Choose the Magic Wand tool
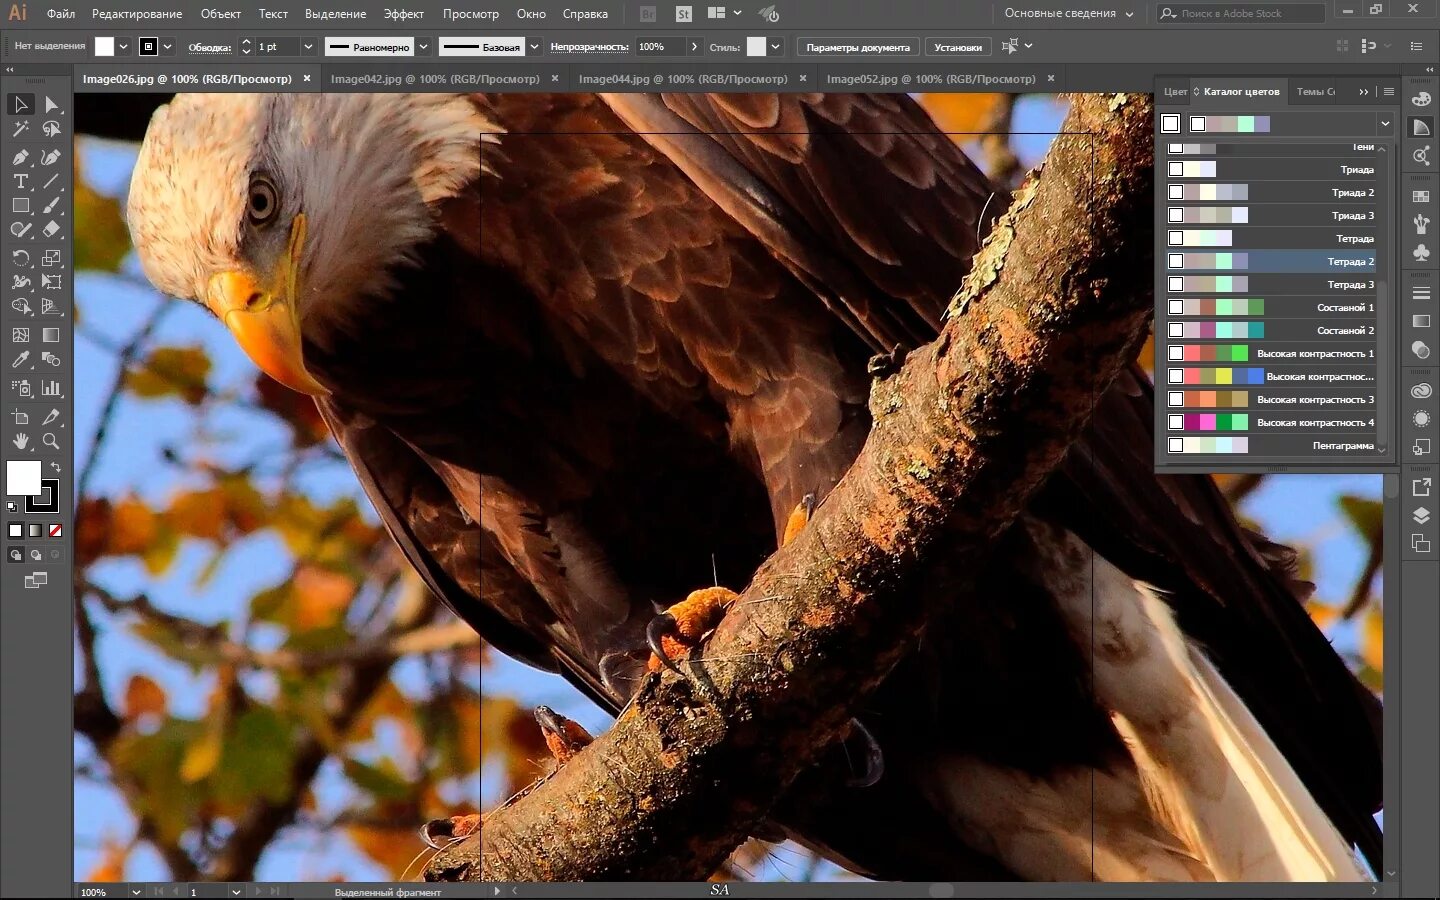The image size is (1440, 900). [x=20, y=129]
